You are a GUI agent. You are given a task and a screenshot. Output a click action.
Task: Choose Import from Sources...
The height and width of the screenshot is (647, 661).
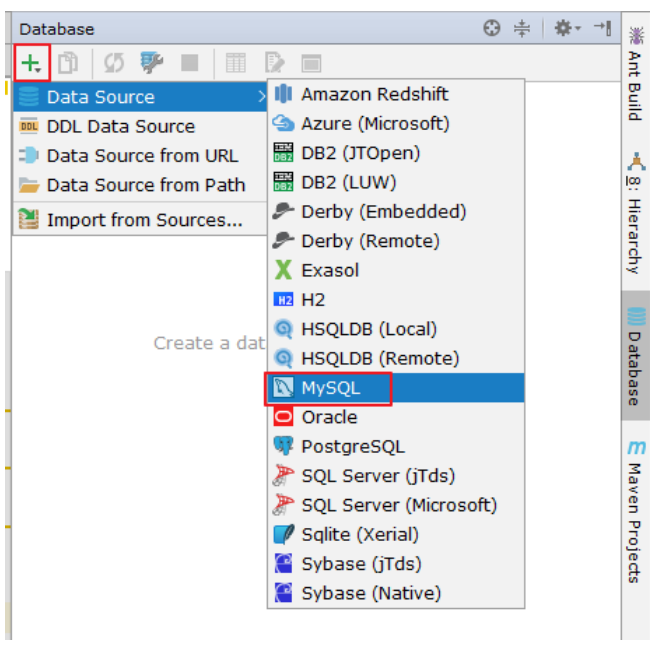140,220
